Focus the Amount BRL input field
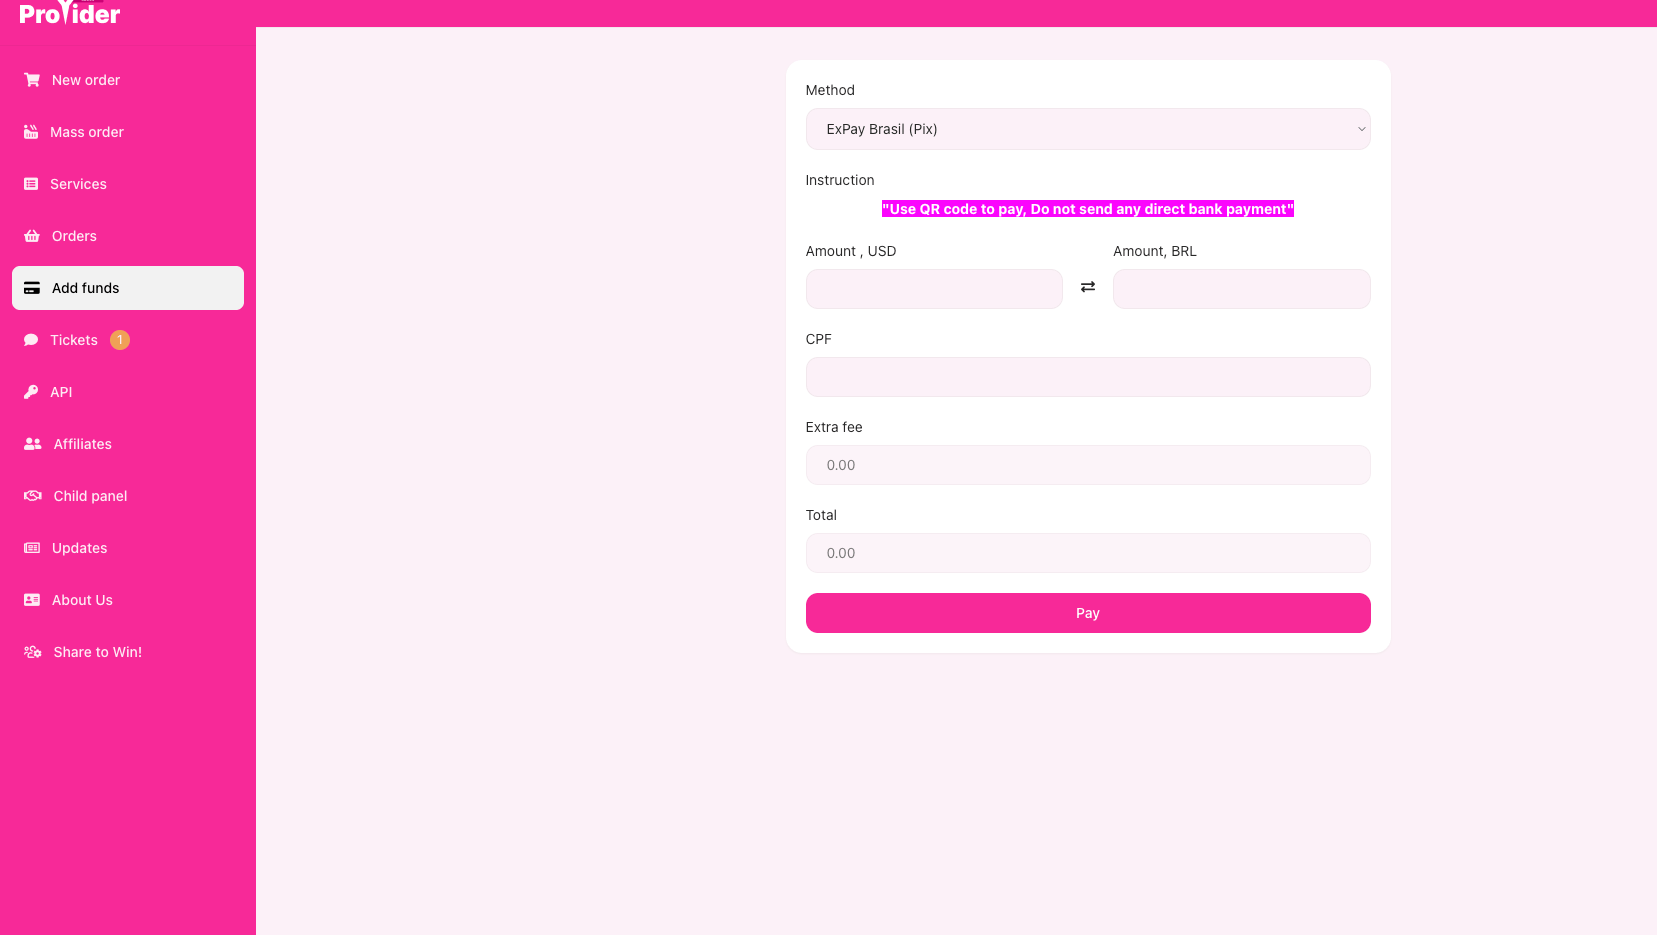1657x935 pixels. 1241,289
